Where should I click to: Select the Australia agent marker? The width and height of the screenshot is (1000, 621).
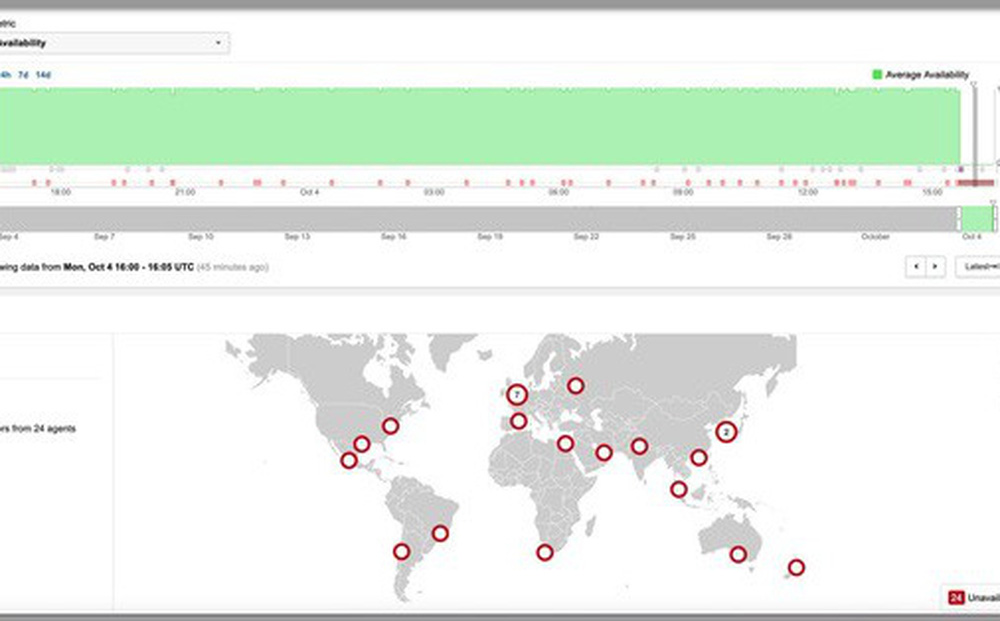coord(738,554)
